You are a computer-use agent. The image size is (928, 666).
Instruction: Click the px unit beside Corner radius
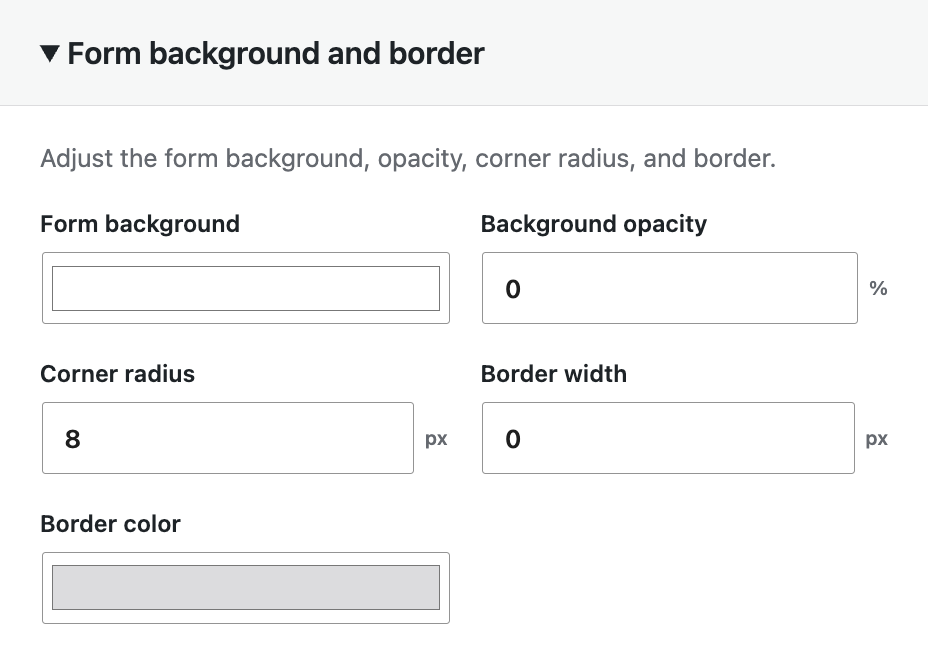tap(436, 439)
